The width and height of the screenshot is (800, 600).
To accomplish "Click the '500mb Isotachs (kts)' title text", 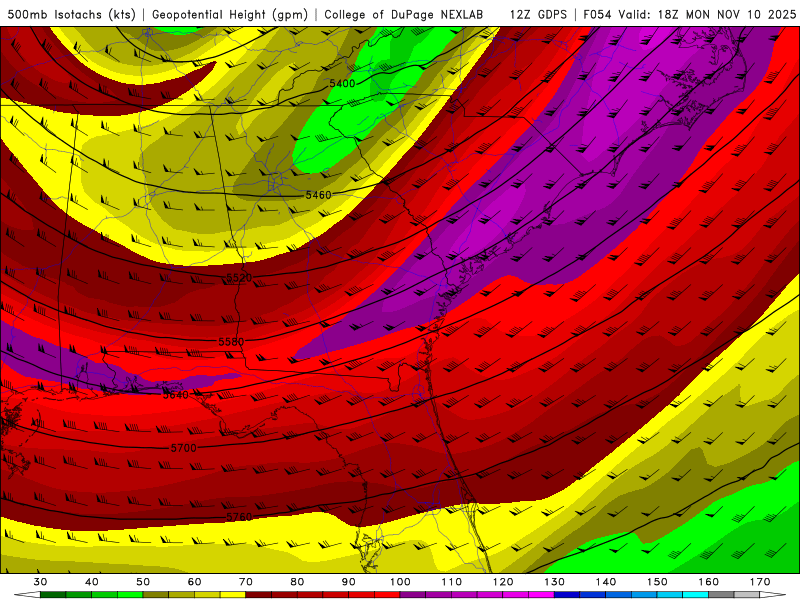I will (x=72, y=15).
